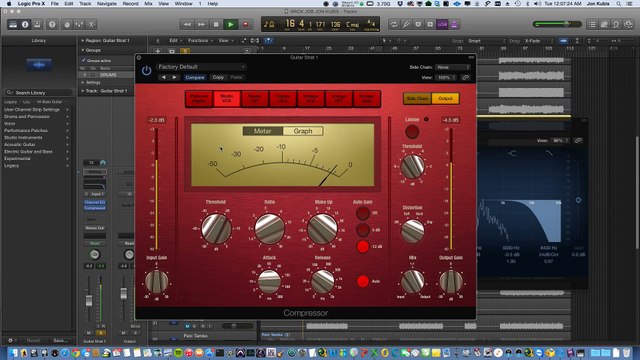Open the media Browsers icon
This screenshot has width=640, height=360.
(x=628, y=24)
